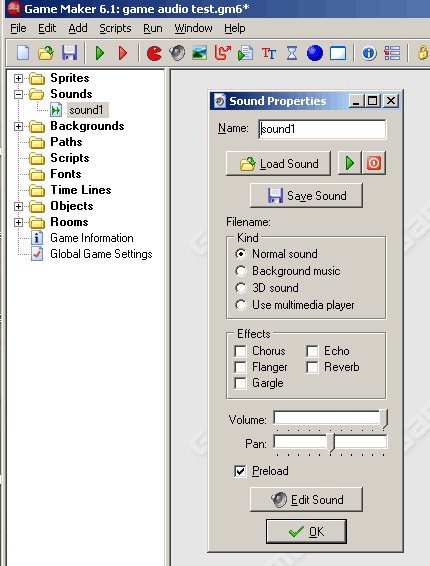This screenshot has width=430, height=566.
Task: Uncheck the Preload checkbox
Action: pos(240,471)
